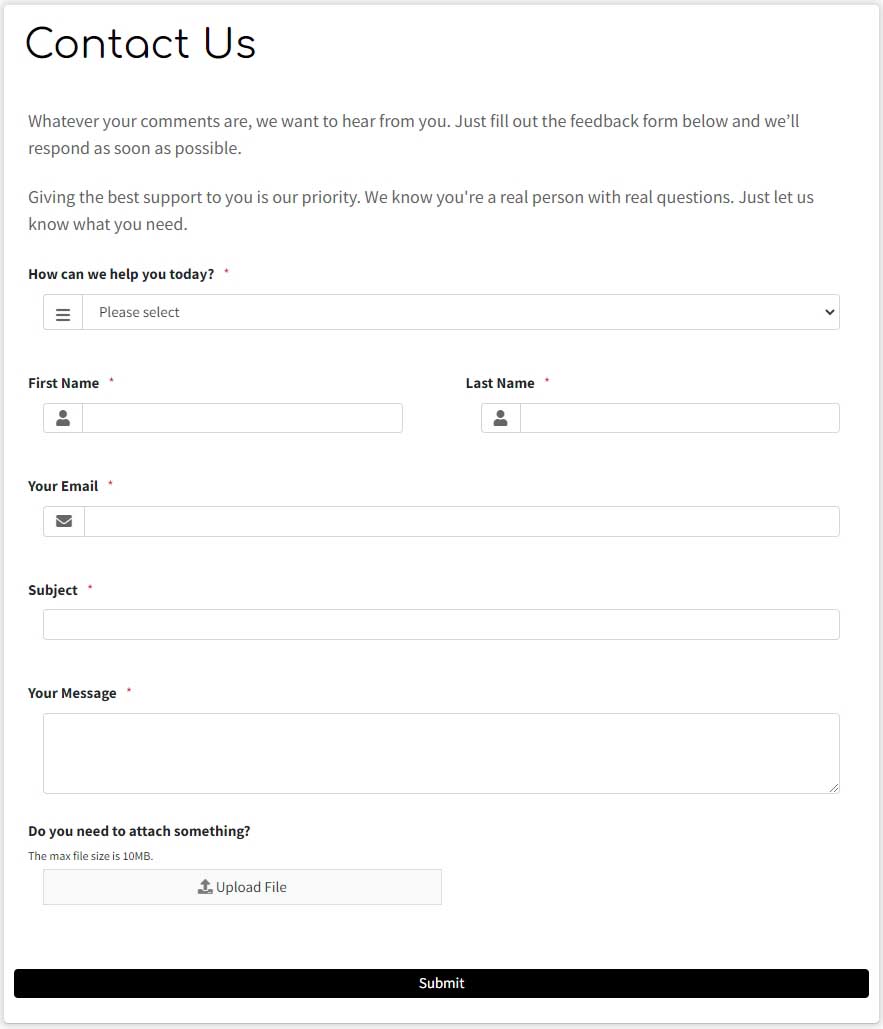Click inside the Your Message text area

click(441, 750)
